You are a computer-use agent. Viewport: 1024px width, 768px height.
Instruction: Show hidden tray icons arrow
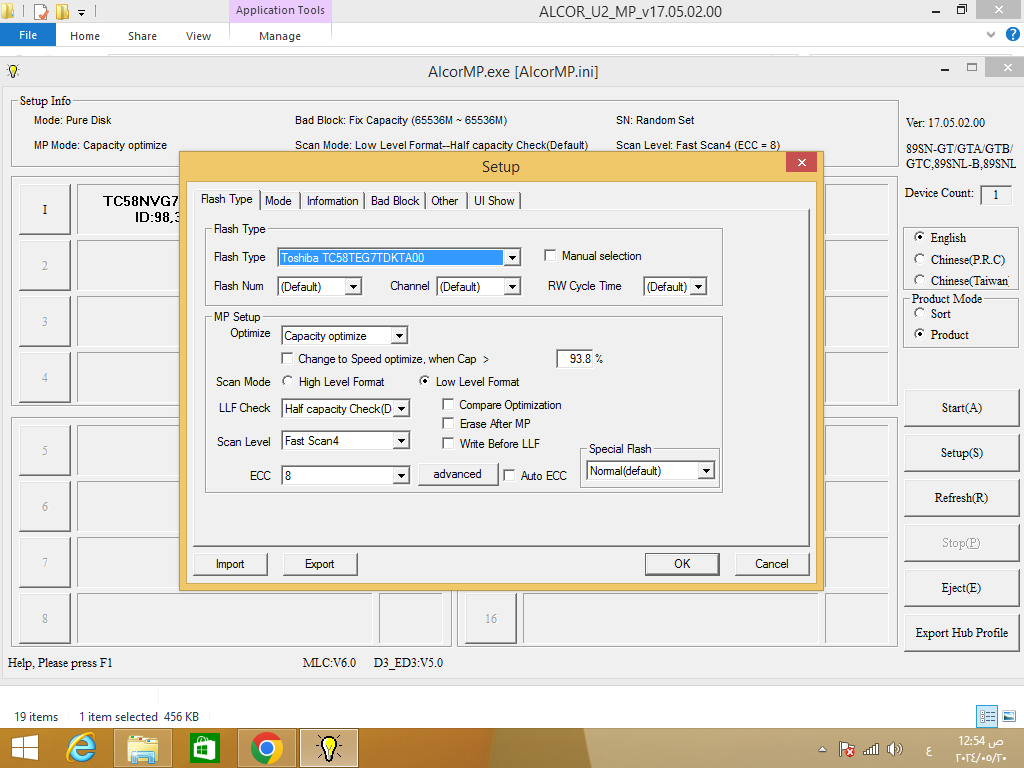(x=822, y=749)
